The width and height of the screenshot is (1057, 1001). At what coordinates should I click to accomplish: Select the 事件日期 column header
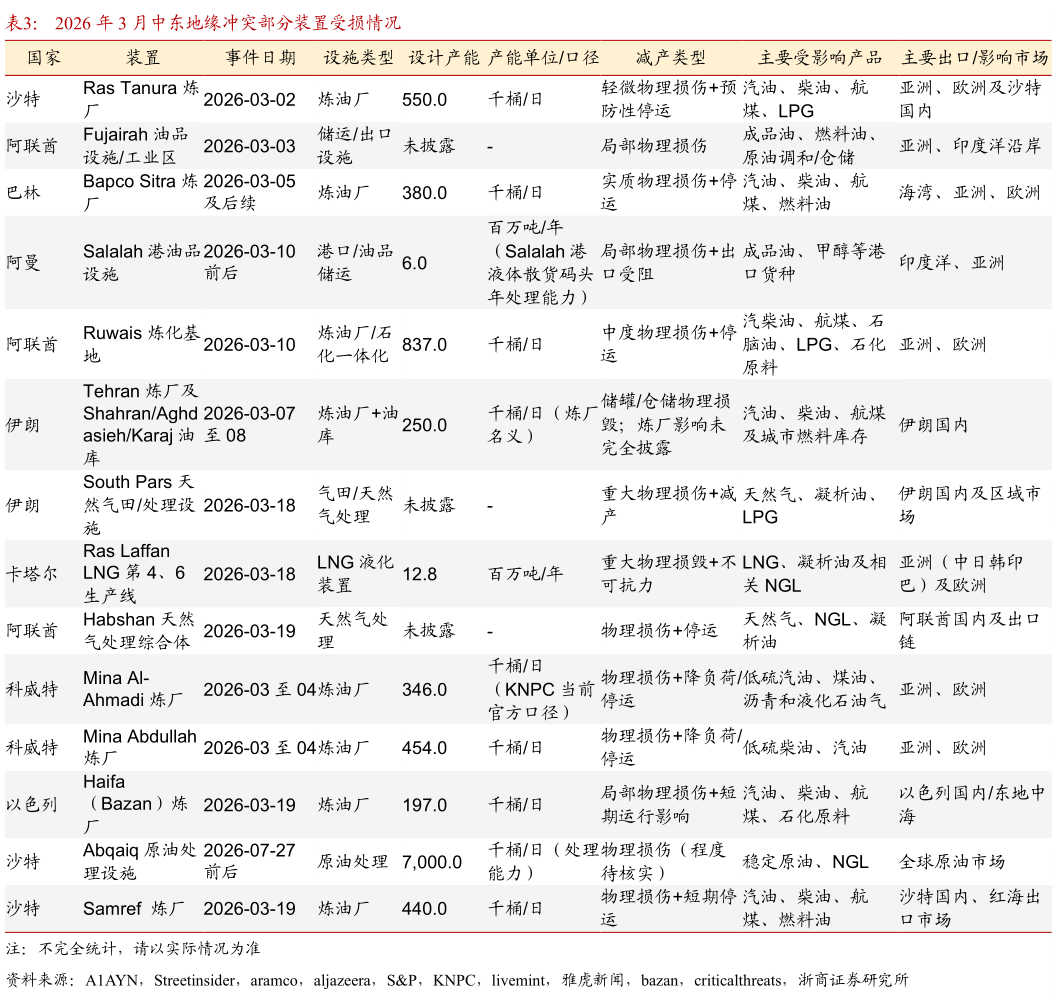tap(260, 58)
